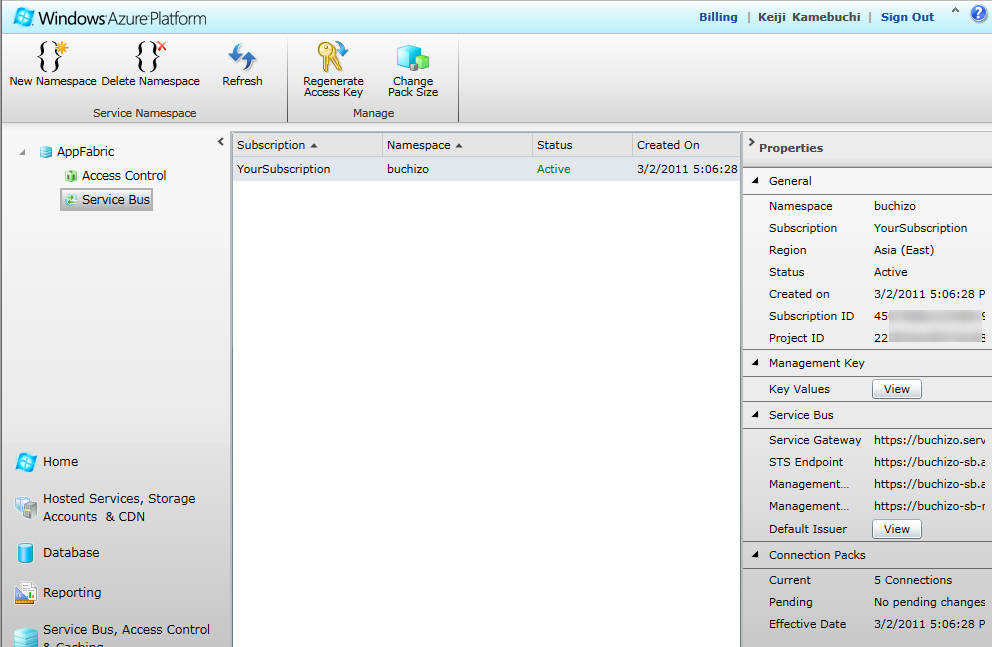The width and height of the screenshot is (992, 647).
Task: View the Default Issuer
Action: 896,529
